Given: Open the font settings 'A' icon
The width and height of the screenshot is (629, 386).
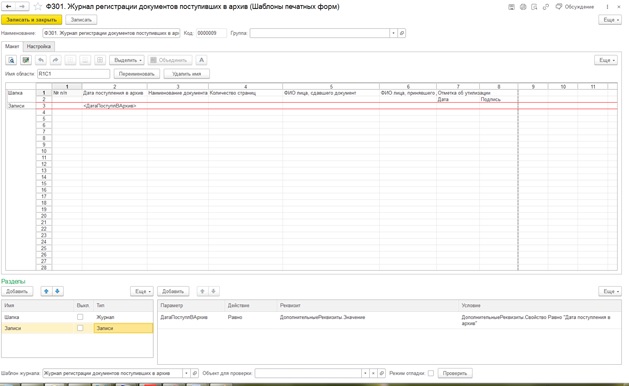Looking at the screenshot, I should [x=201, y=60].
